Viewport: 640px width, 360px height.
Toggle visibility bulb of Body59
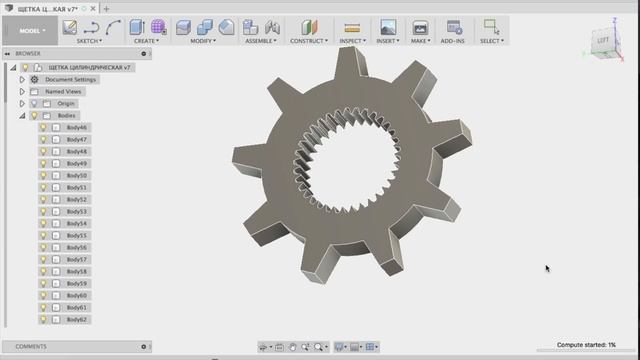[x=43, y=283]
